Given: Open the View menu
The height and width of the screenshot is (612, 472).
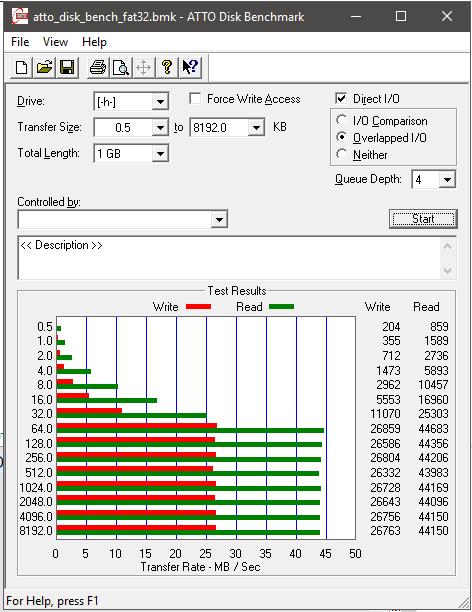Looking at the screenshot, I should coord(55,42).
